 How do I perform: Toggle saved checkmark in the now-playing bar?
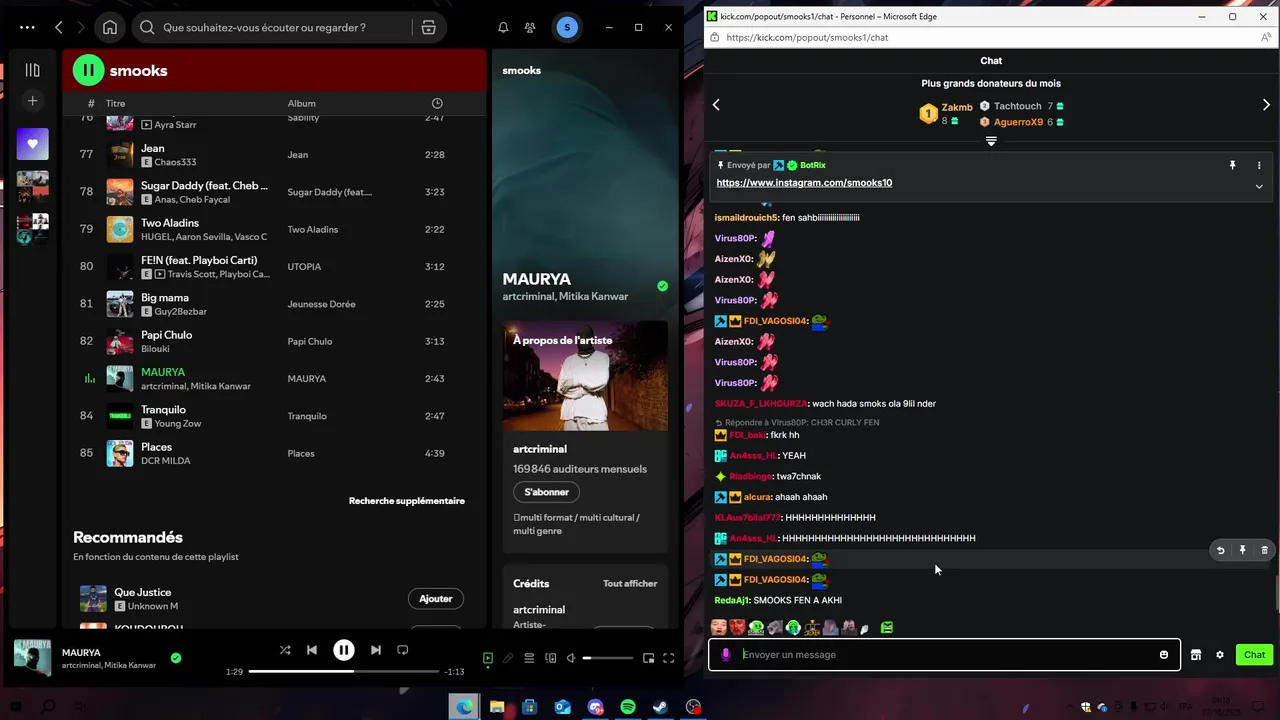pyautogui.click(x=176, y=658)
